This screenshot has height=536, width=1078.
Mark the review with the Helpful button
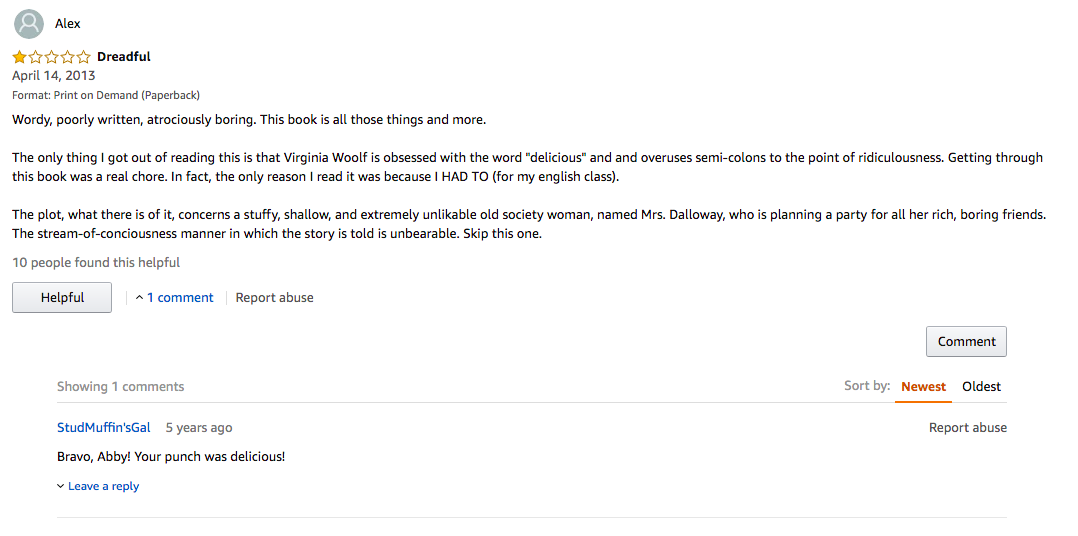[62, 298]
